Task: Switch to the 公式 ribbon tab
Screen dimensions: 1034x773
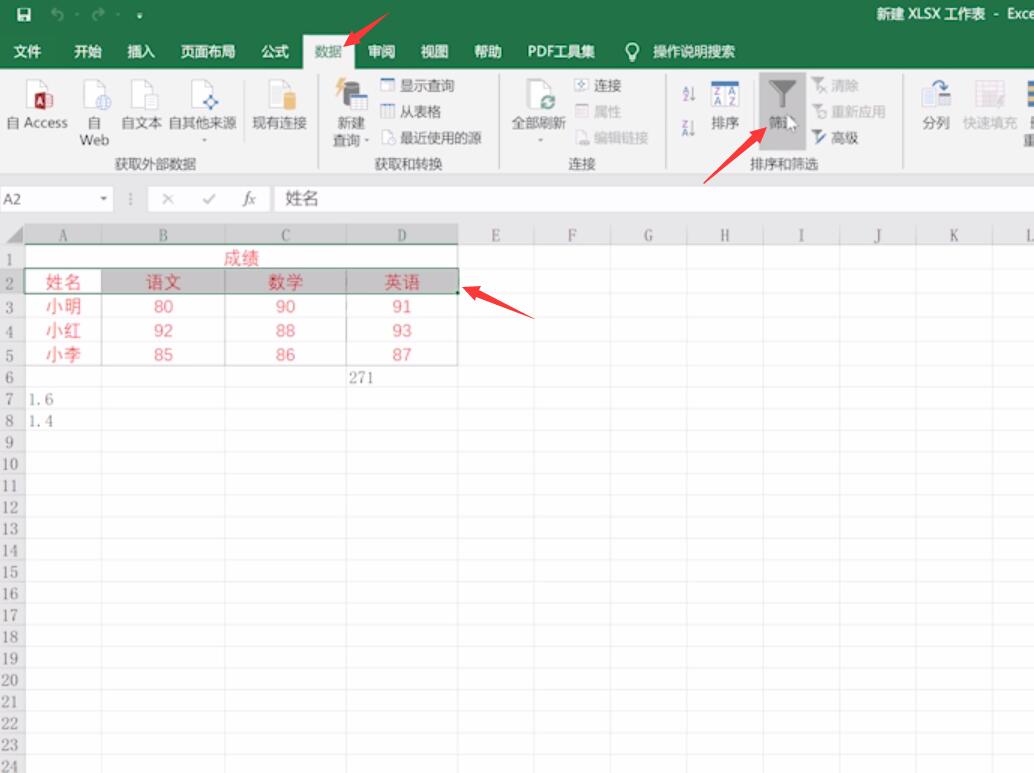Action: [274, 51]
